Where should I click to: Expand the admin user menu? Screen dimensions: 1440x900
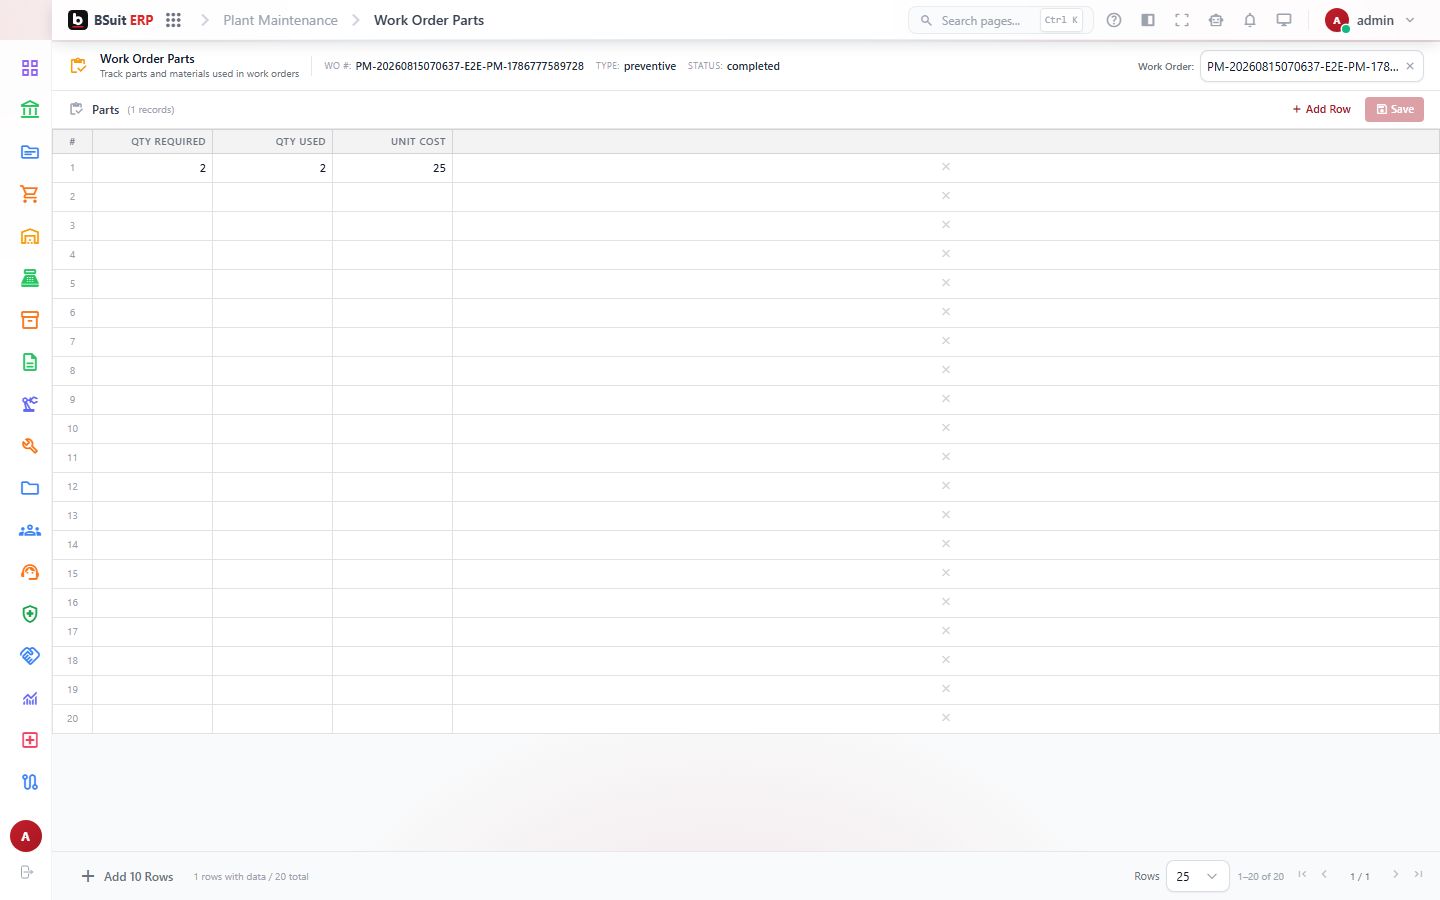(1370, 20)
